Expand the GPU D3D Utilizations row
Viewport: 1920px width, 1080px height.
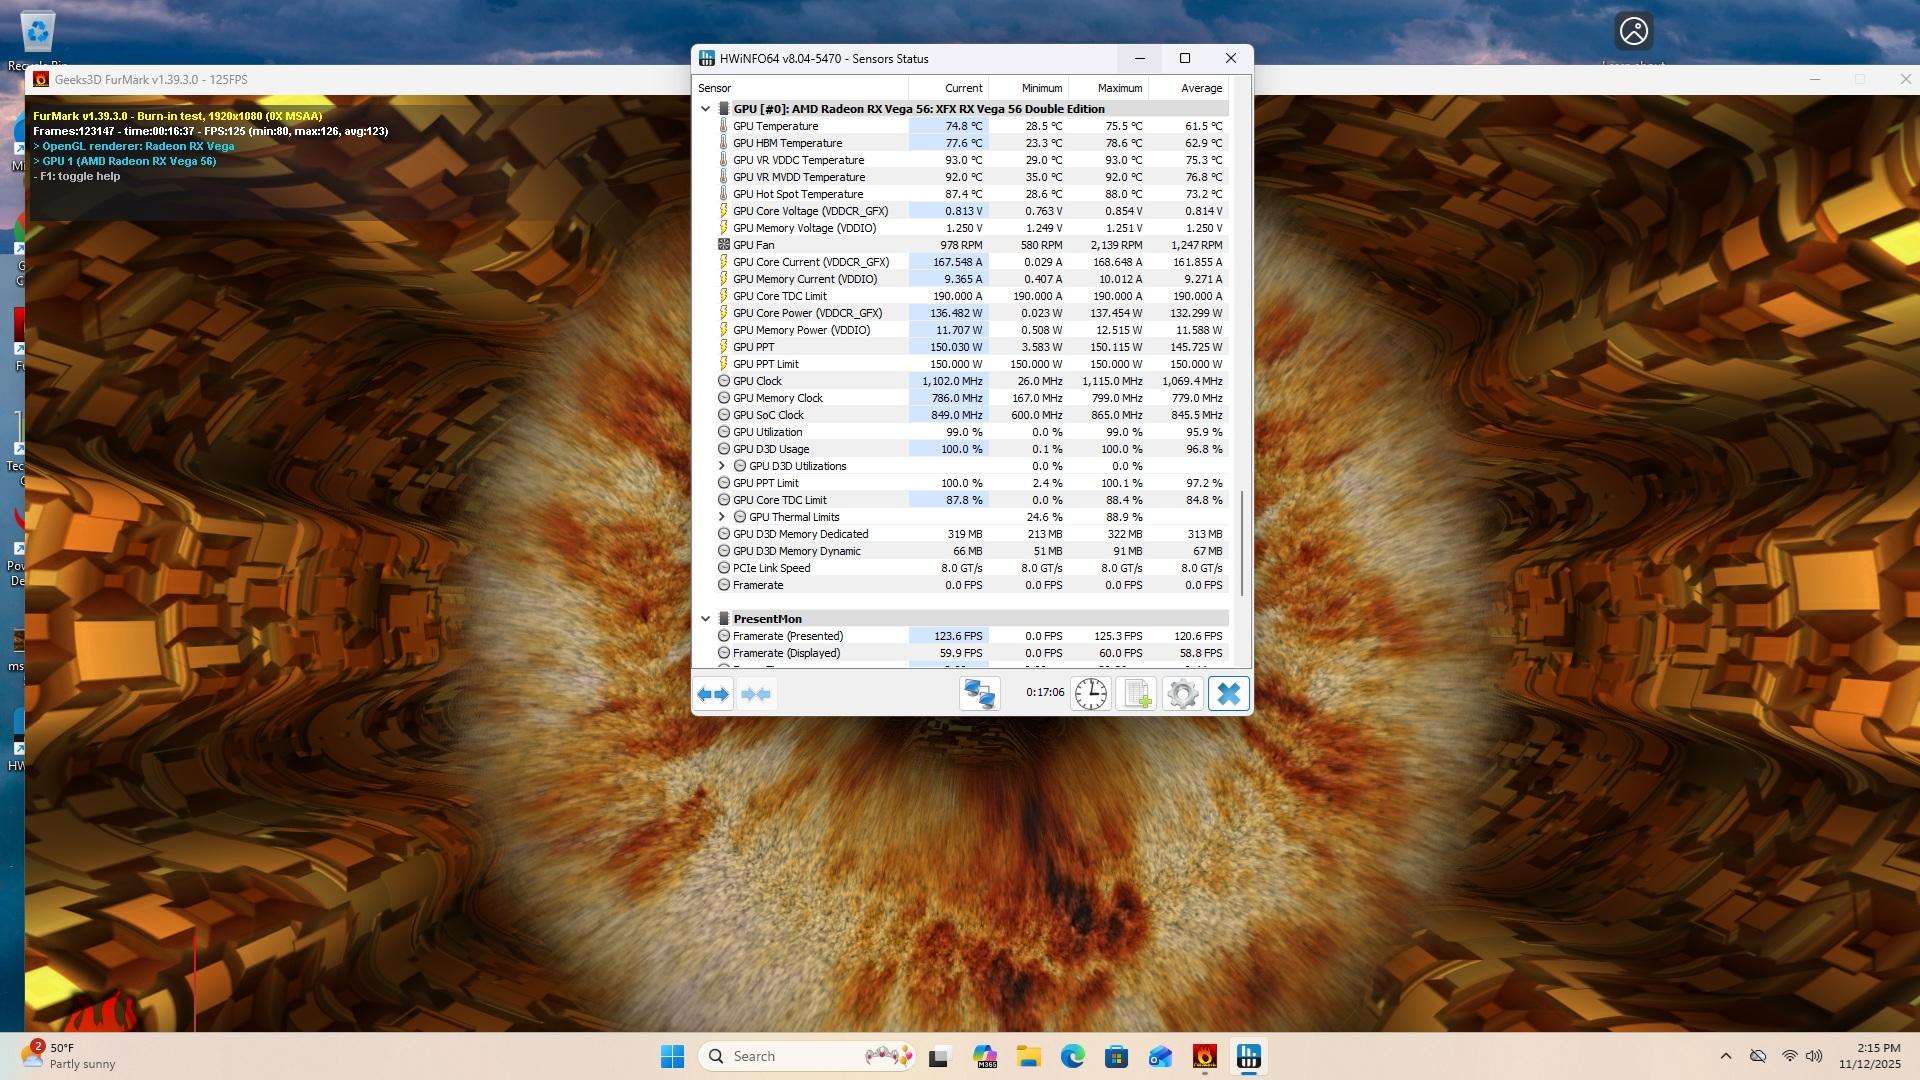(x=722, y=466)
